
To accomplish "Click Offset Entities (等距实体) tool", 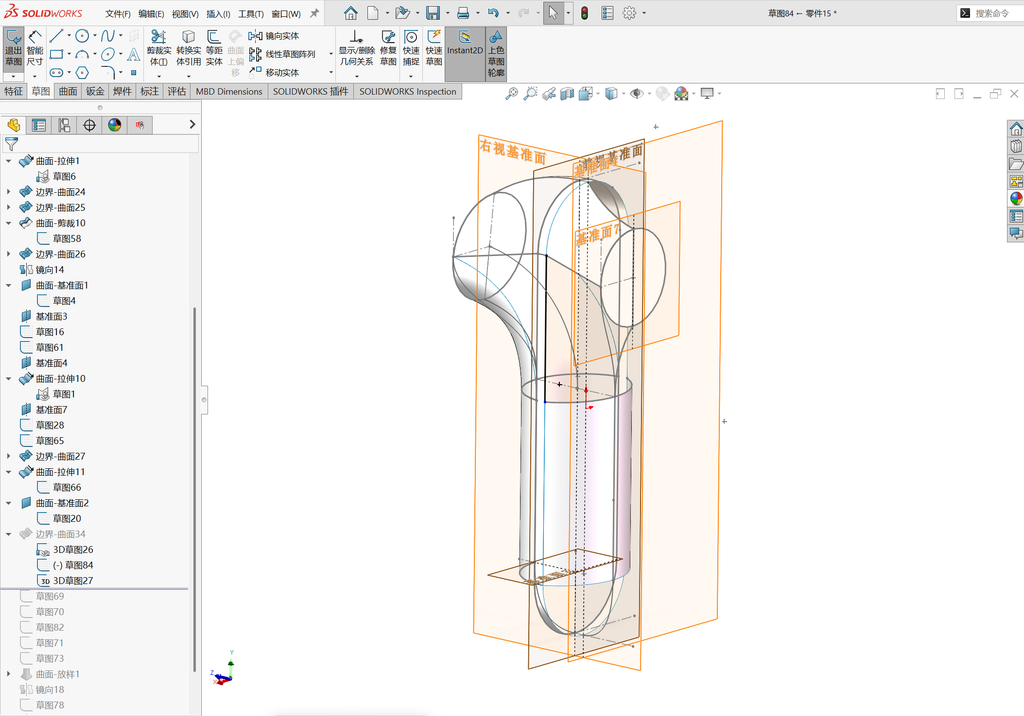I will coord(214,48).
